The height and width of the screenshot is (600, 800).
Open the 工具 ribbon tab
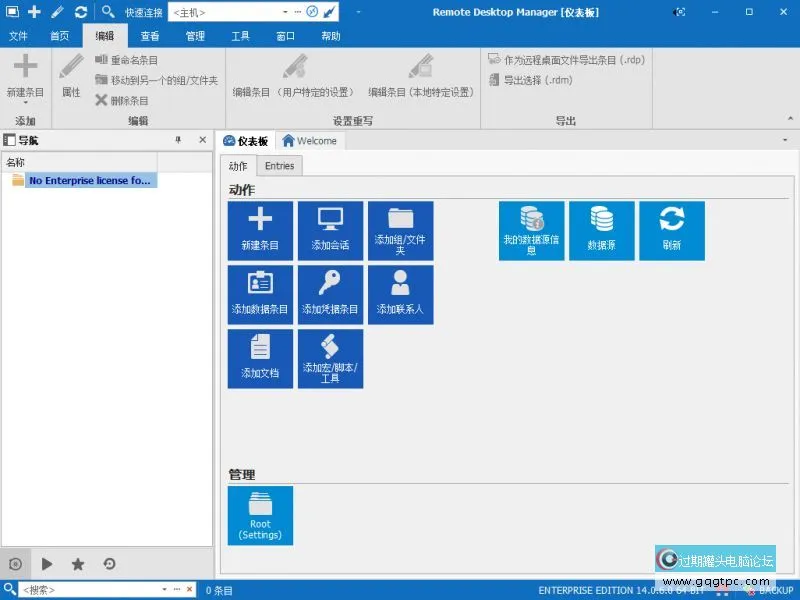tap(241, 36)
